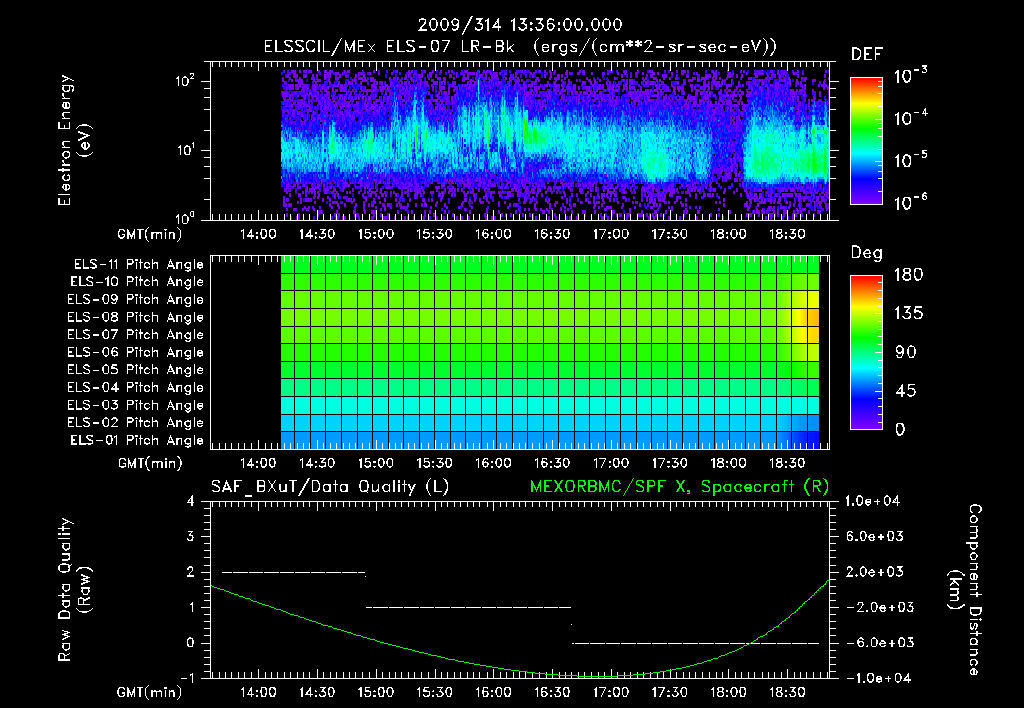Select the ELS-02 Pitch Angle row label
The image size is (1024, 708).
point(135,423)
